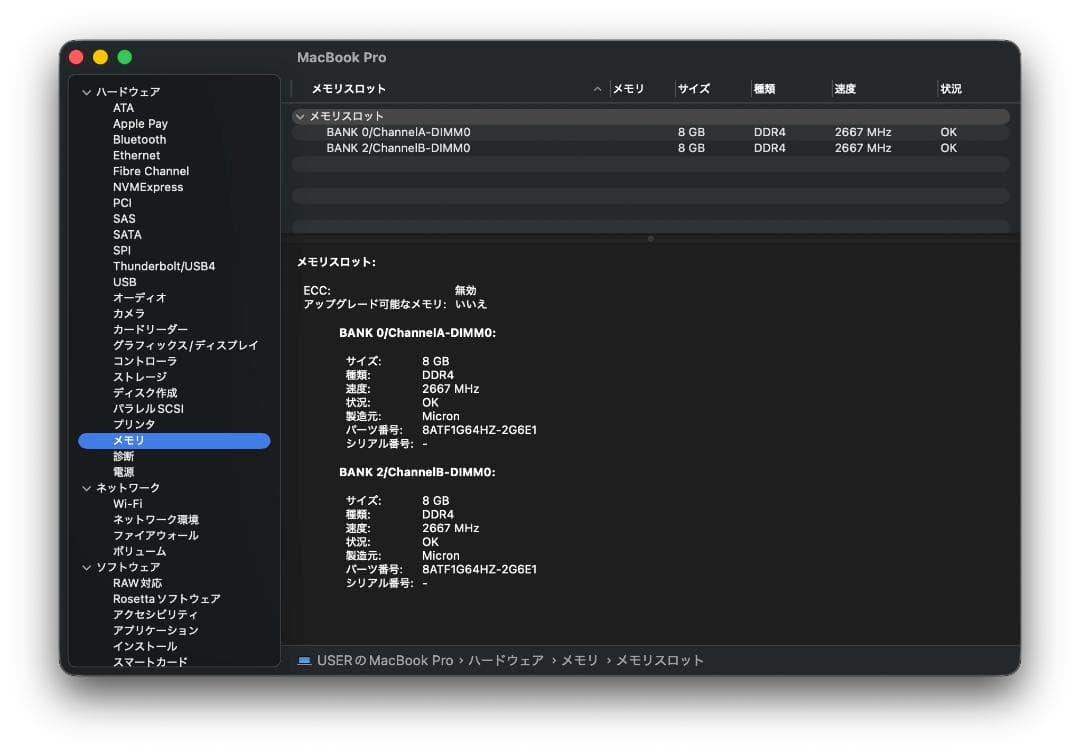1080x754 pixels.
Task: Click the highlighted メモリ sidebar item
Action: (x=174, y=441)
